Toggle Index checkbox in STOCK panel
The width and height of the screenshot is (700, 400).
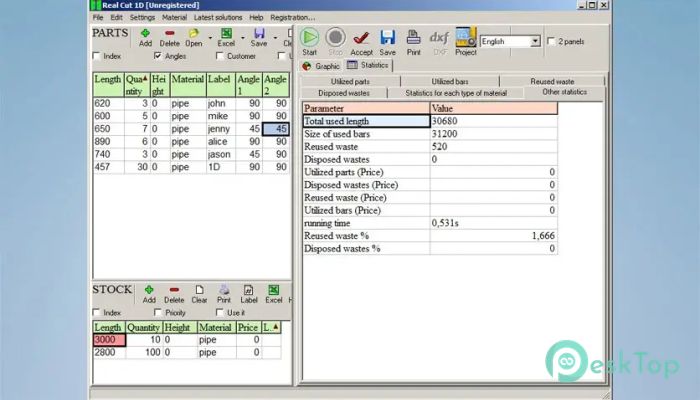tap(96, 312)
